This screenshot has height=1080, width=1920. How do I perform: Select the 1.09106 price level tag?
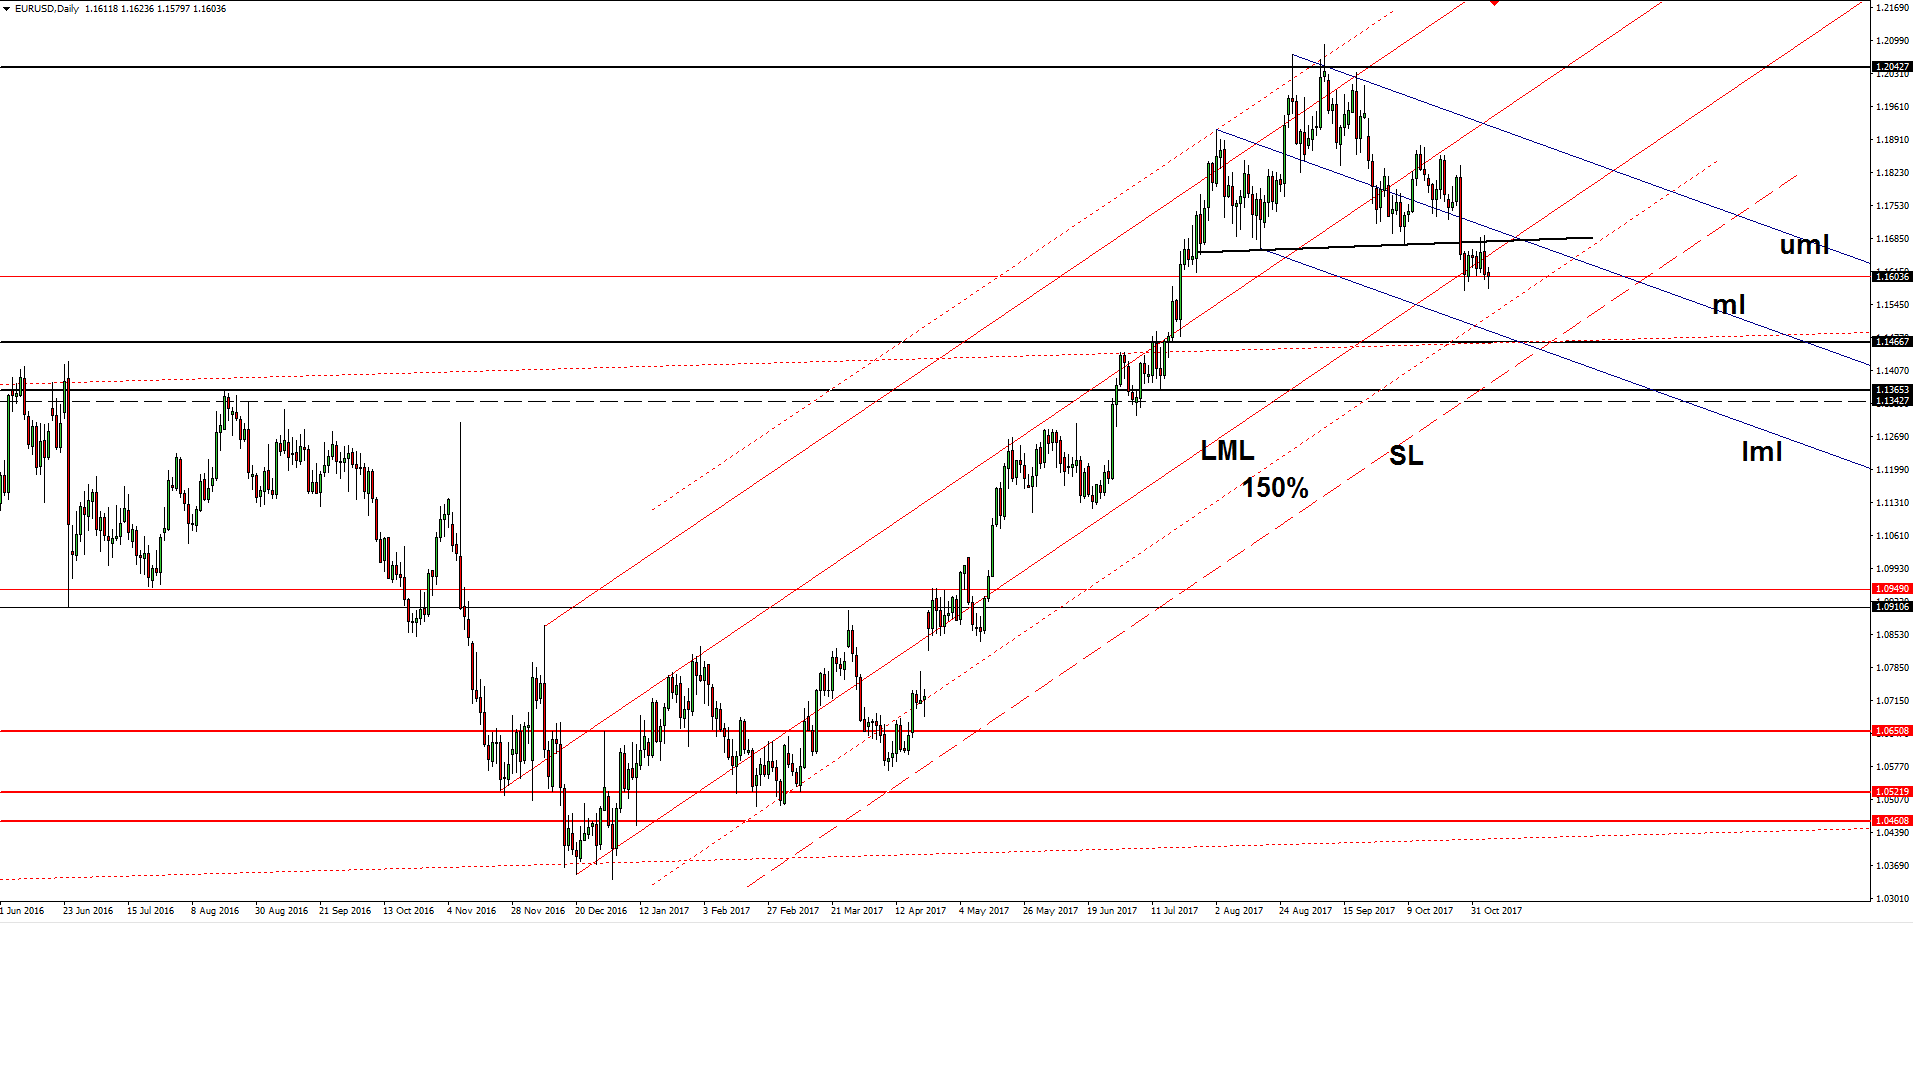click(x=1892, y=607)
